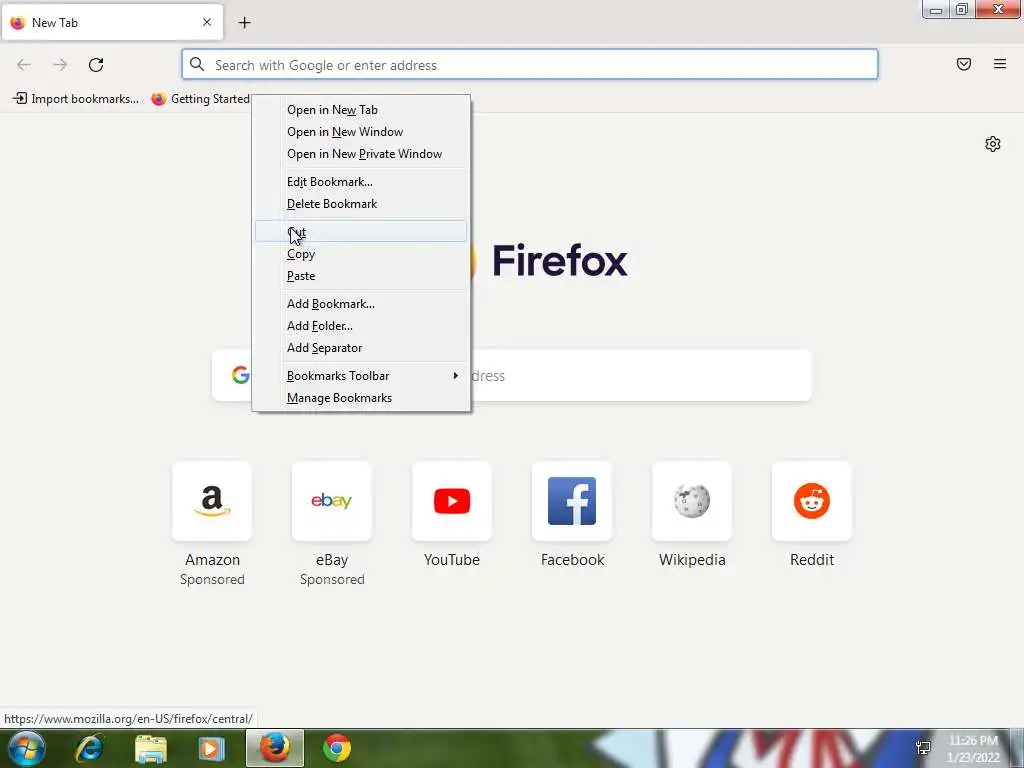1024x768 pixels.
Task: Choose Edit Bookmark from context menu
Action: click(361, 182)
